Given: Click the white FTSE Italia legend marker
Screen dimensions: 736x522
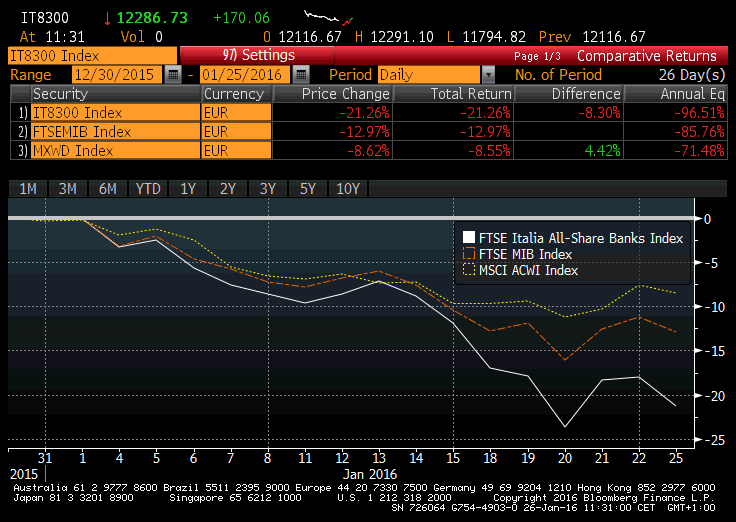Looking at the screenshot, I should [468, 238].
